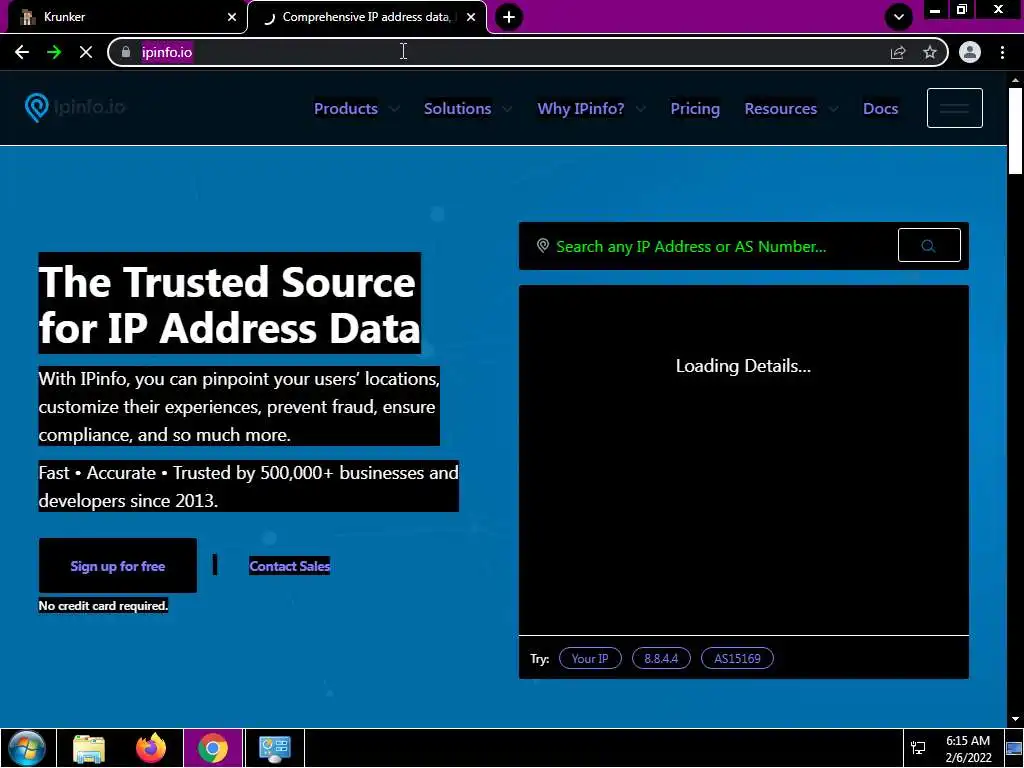1024x768 pixels.
Task: Go to the Pricing page
Action: point(695,108)
